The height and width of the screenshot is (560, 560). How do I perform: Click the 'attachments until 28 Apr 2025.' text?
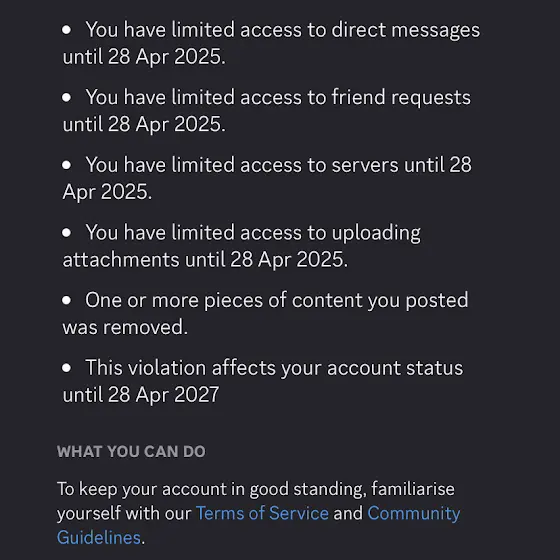[x=205, y=260]
